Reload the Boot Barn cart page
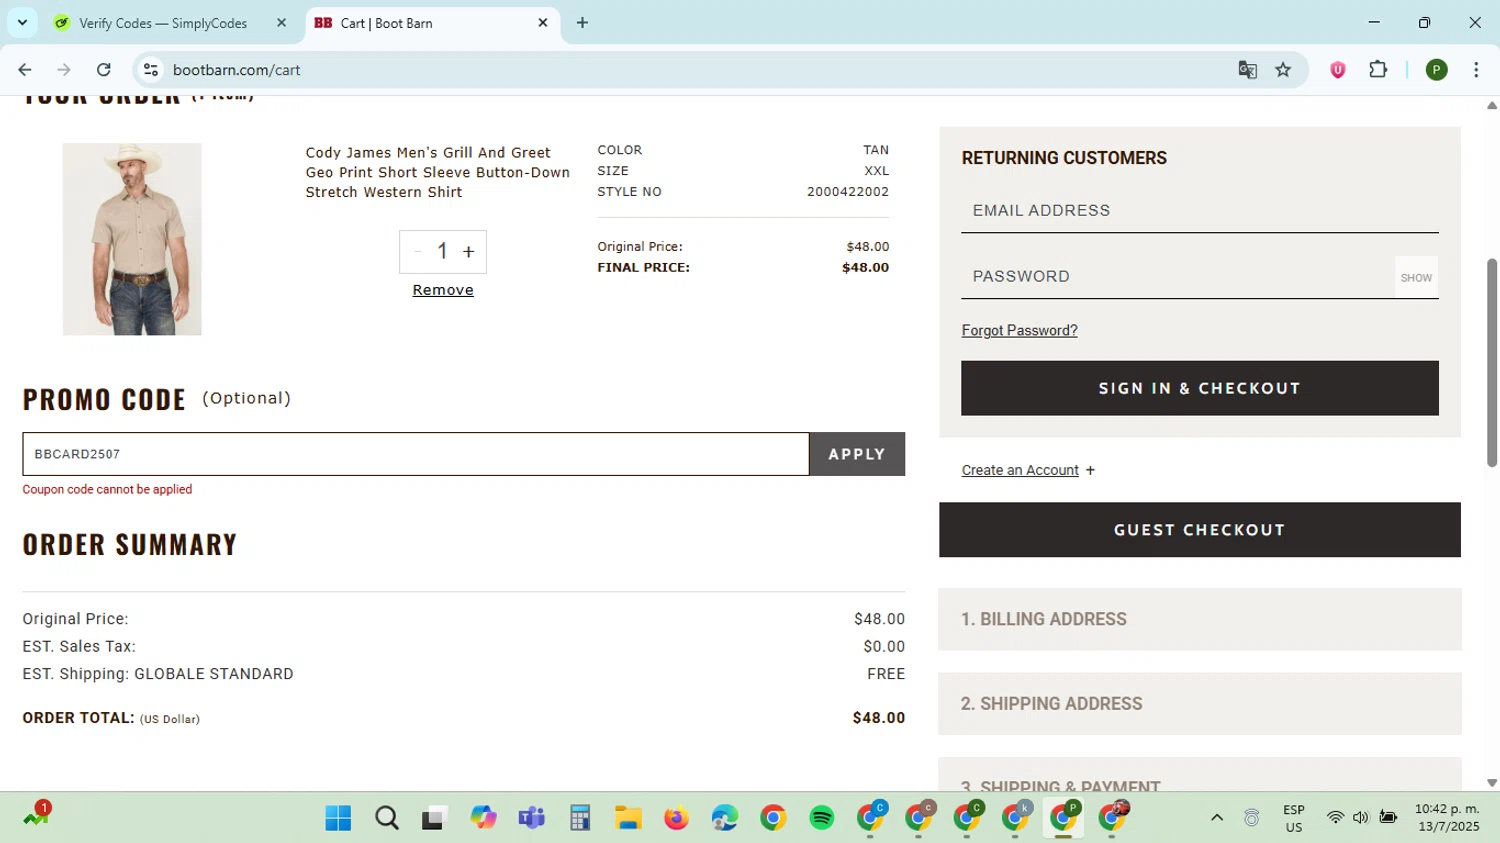Screen dimensions: 1500x843 pos(104,70)
